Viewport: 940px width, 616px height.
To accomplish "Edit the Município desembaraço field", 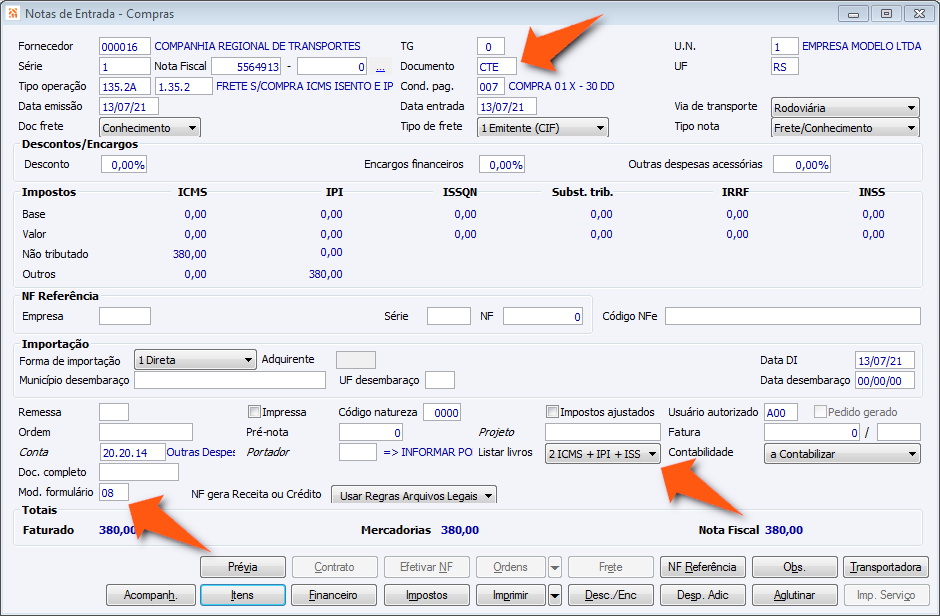I will [230, 380].
